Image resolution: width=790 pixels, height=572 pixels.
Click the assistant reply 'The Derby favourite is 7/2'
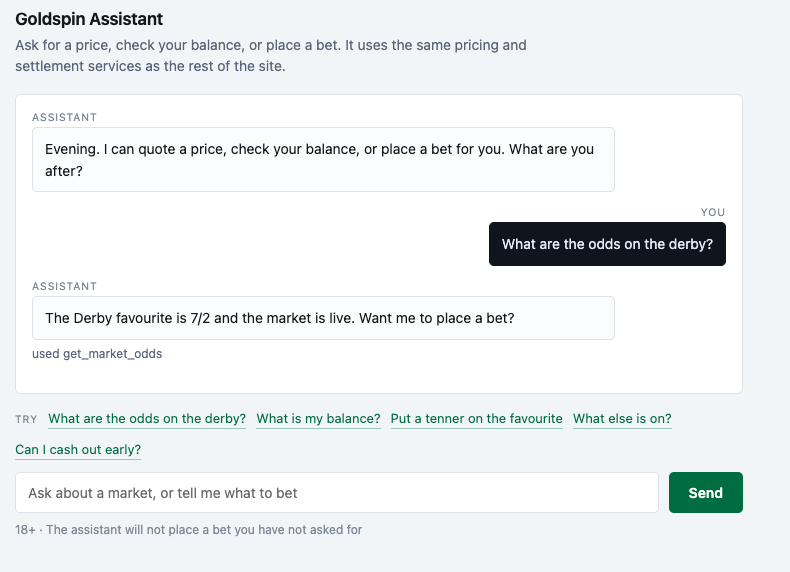coord(323,318)
